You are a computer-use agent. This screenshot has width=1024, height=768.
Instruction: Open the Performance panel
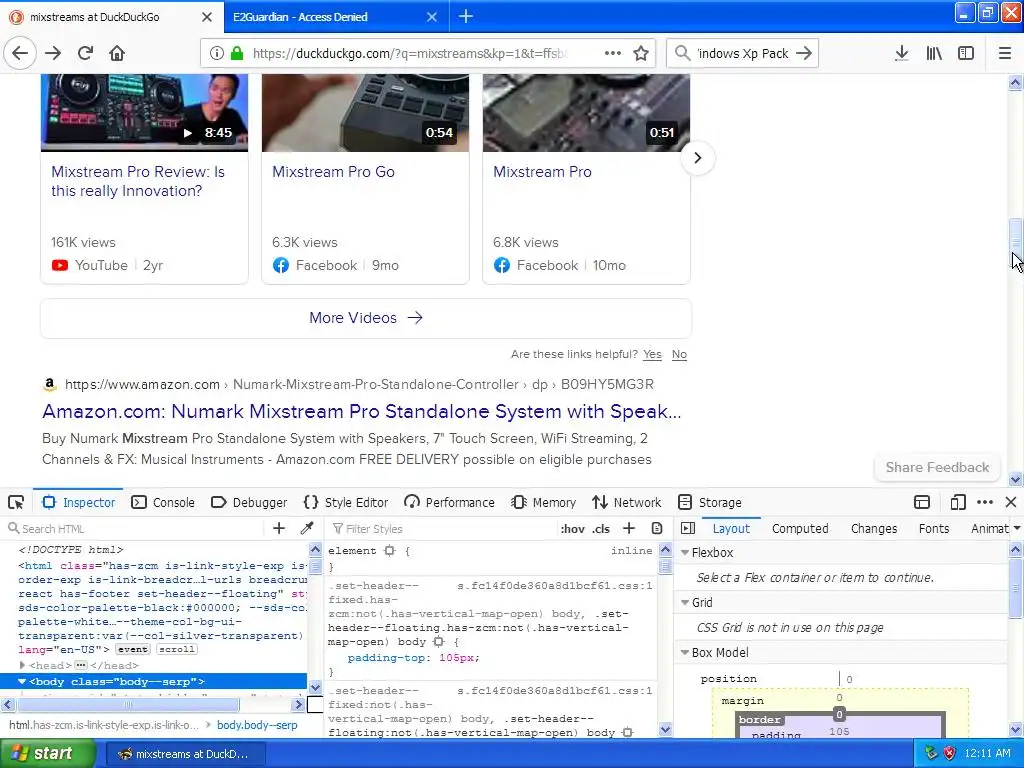[449, 502]
